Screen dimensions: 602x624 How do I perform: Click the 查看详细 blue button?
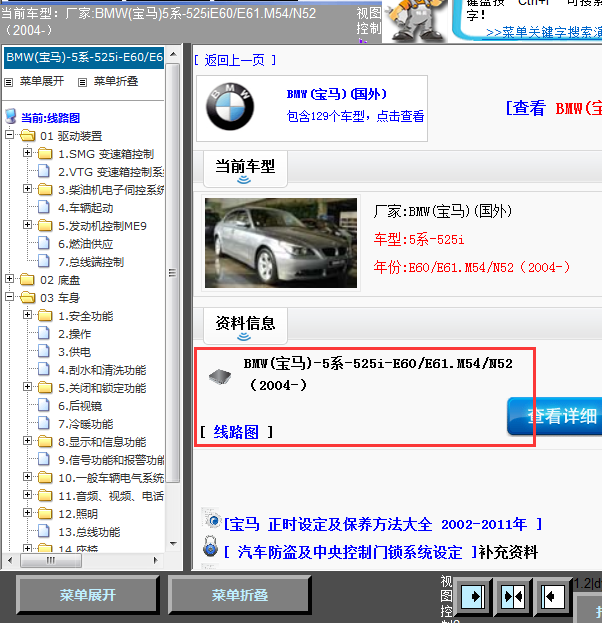click(x=555, y=416)
